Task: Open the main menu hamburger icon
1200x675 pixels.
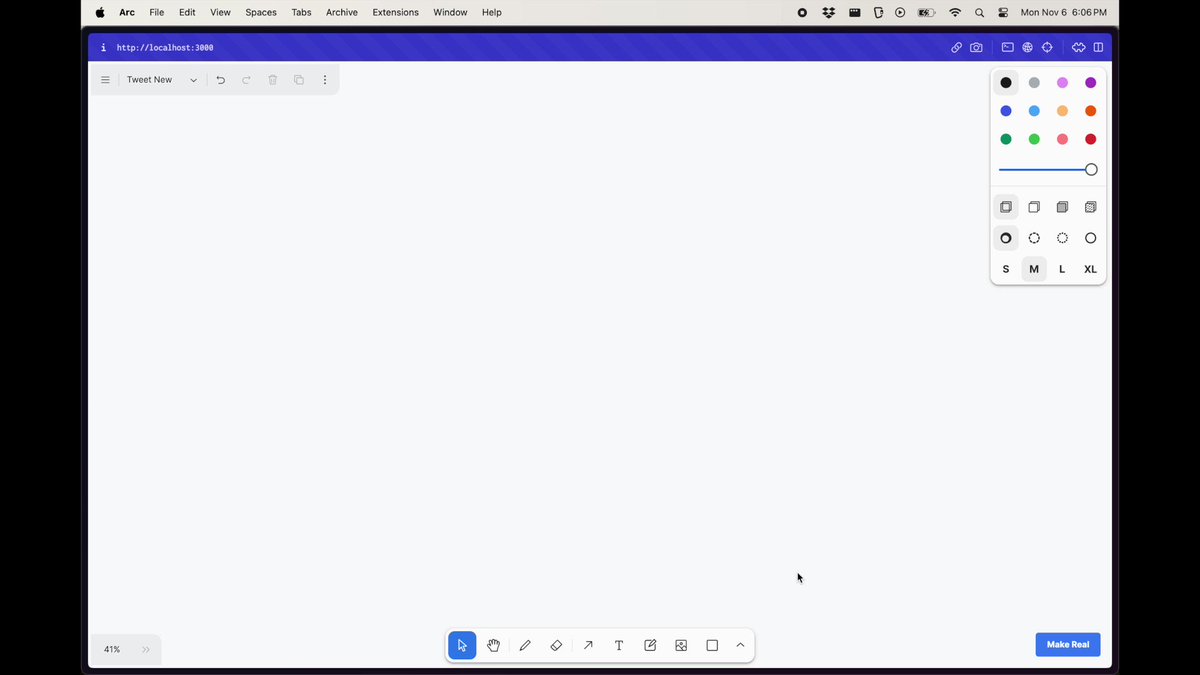Action: [x=105, y=79]
